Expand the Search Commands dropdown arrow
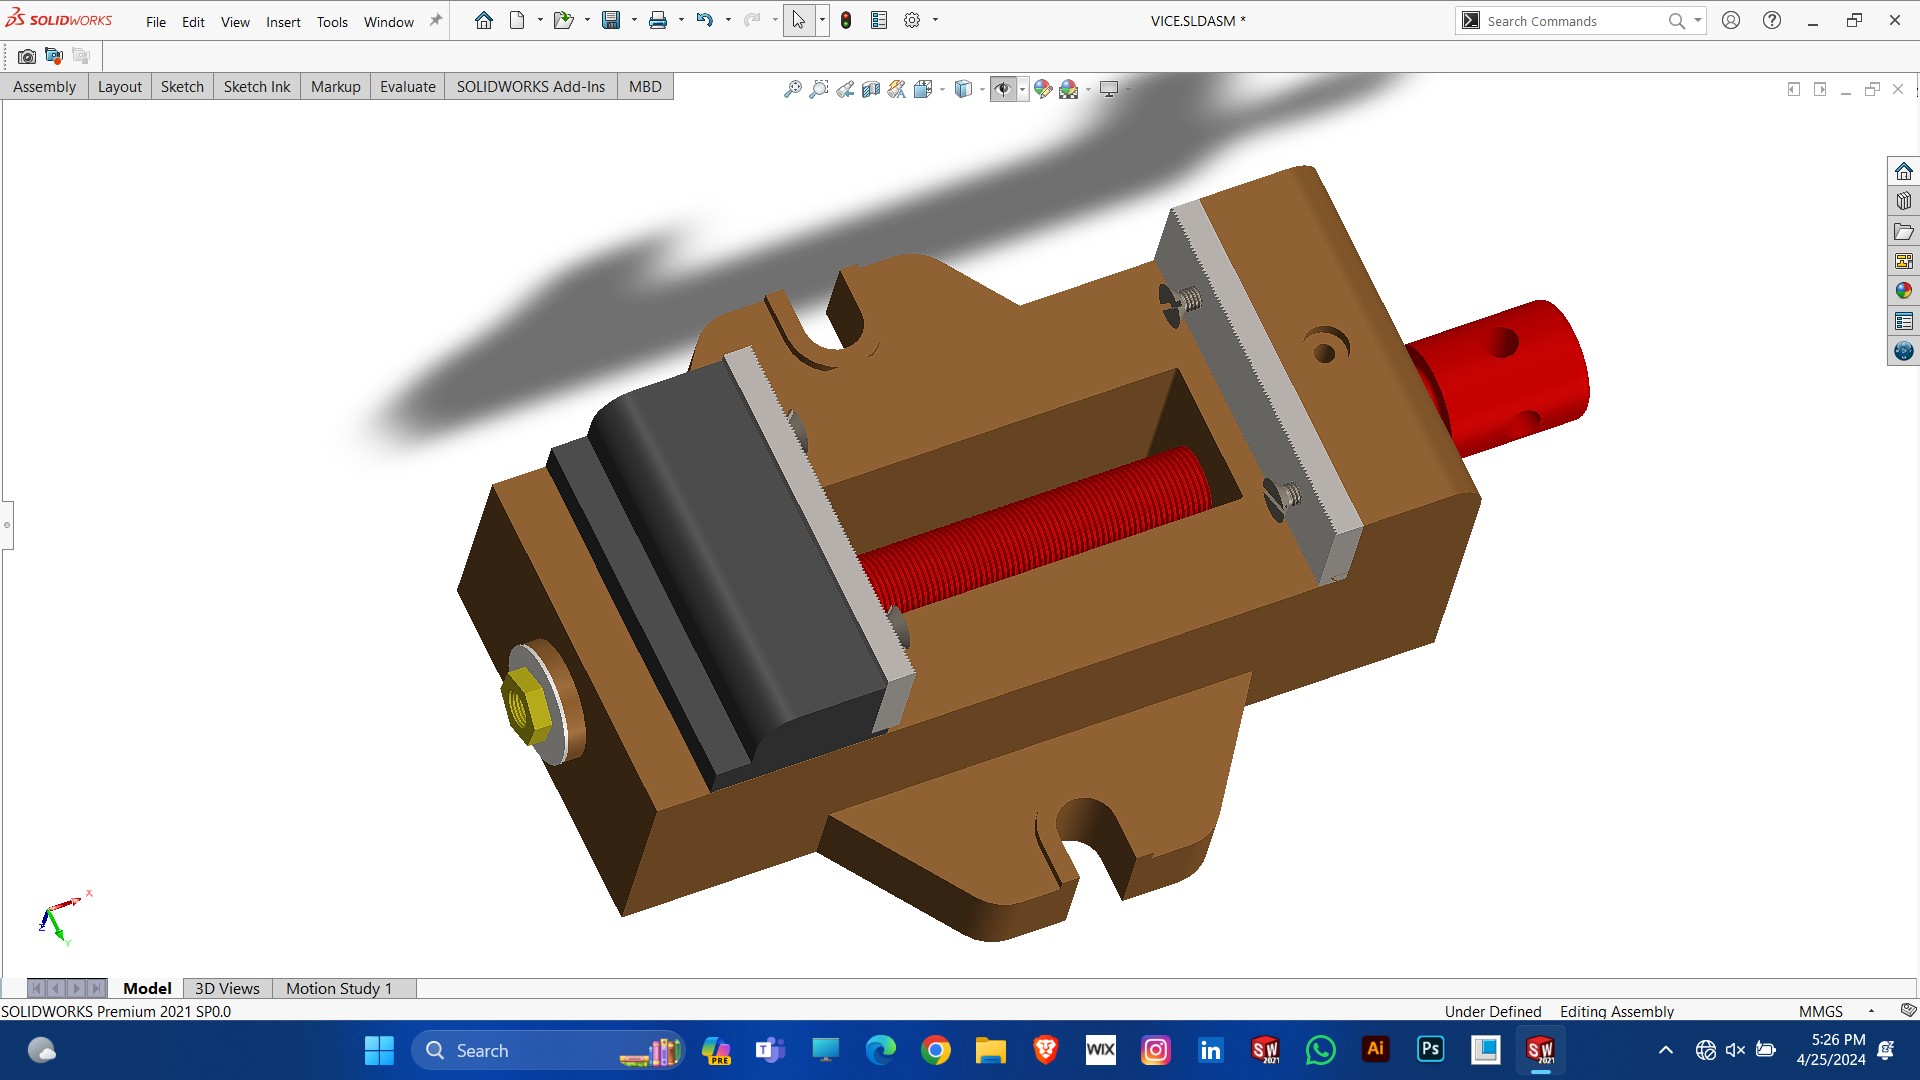 [1697, 20]
